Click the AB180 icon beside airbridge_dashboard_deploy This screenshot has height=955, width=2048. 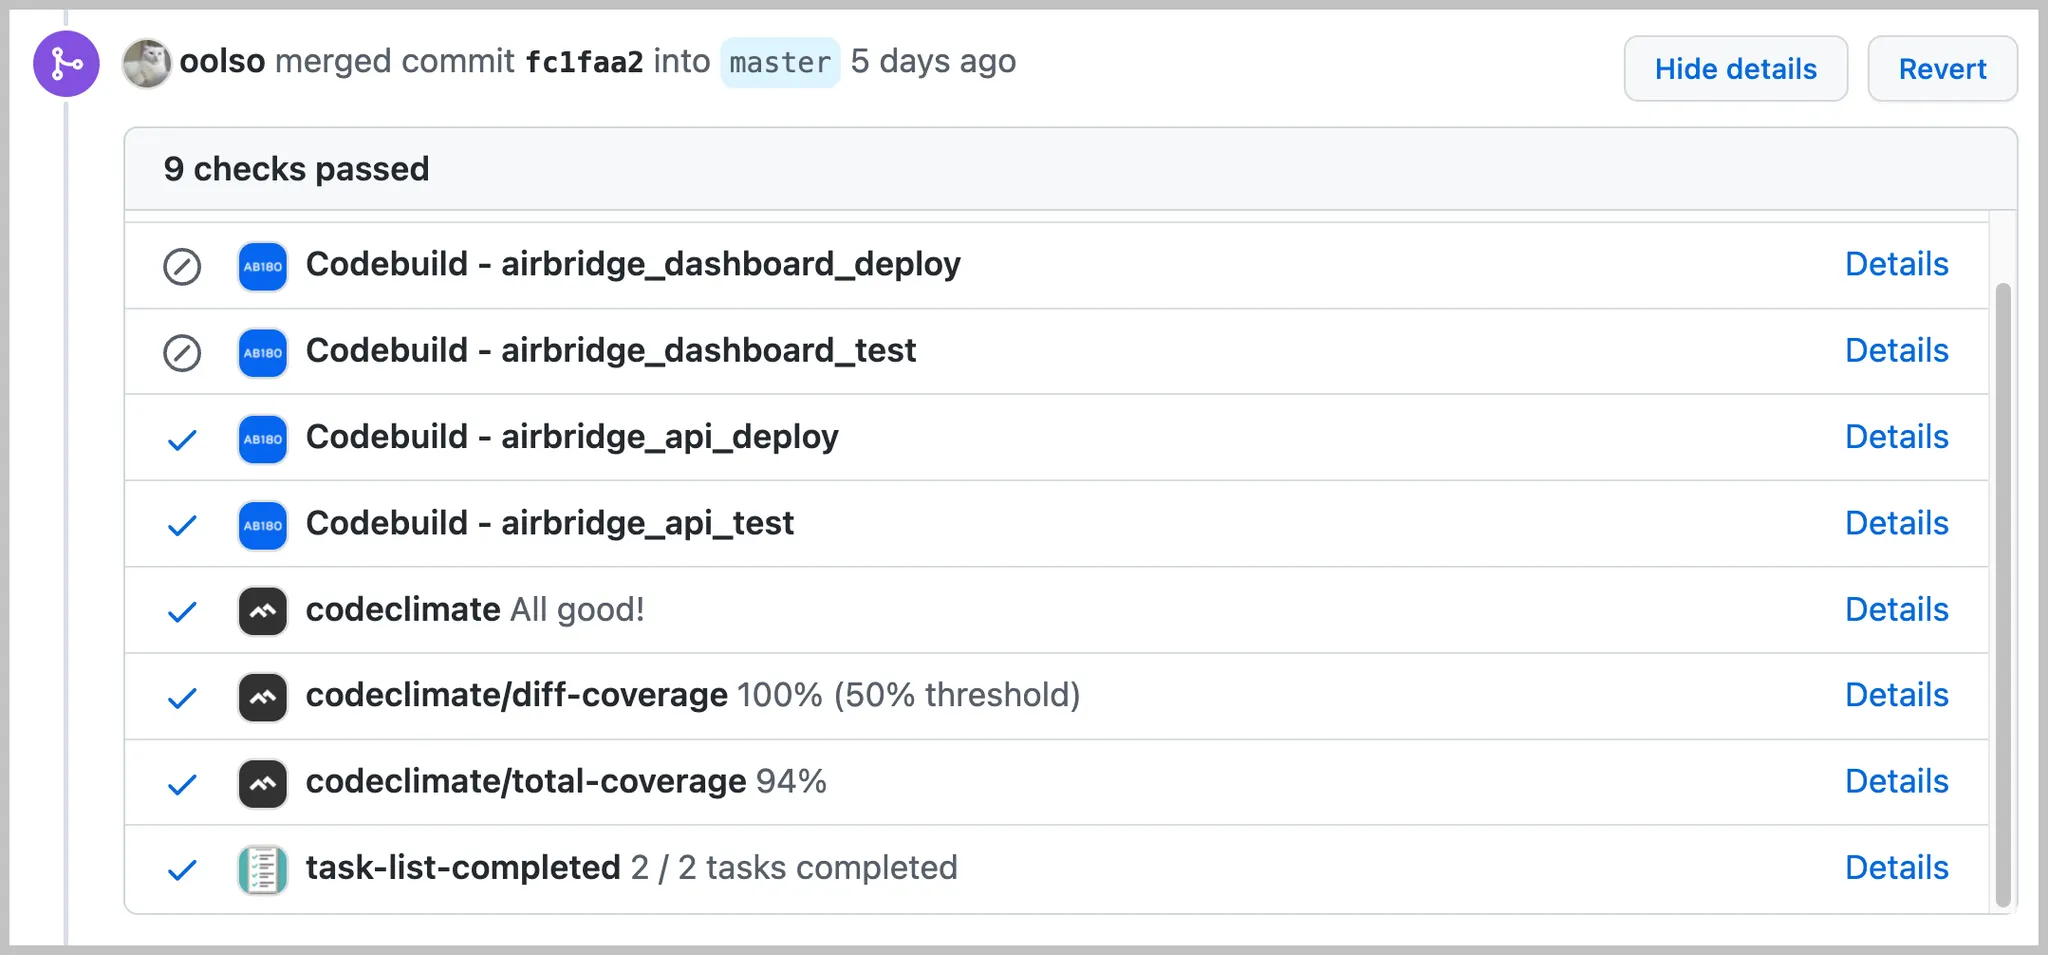263,267
